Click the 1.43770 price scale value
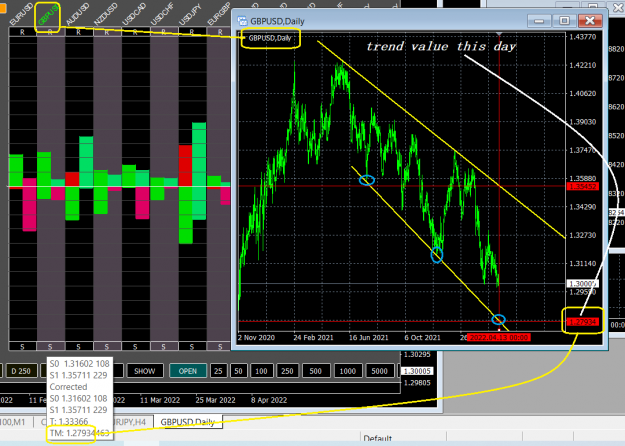625x446 pixels. (x=582, y=37)
